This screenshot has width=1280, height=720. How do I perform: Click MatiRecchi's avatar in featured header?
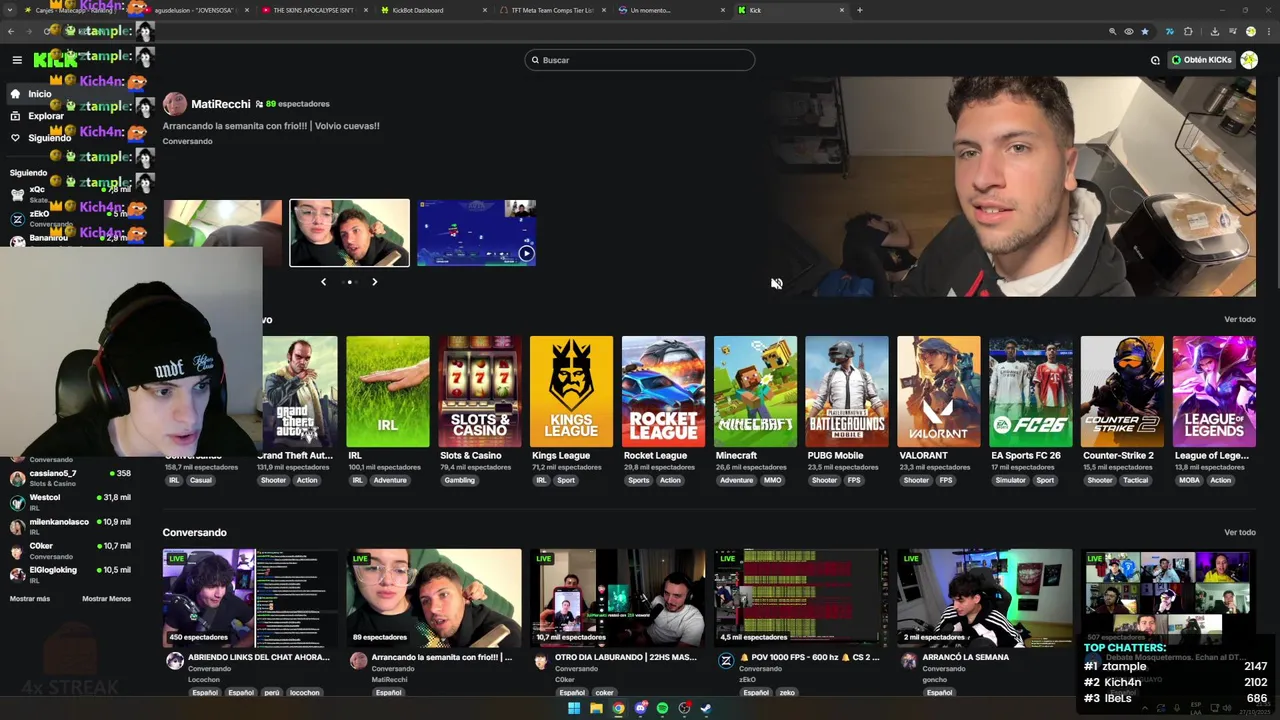(x=175, y=104)
